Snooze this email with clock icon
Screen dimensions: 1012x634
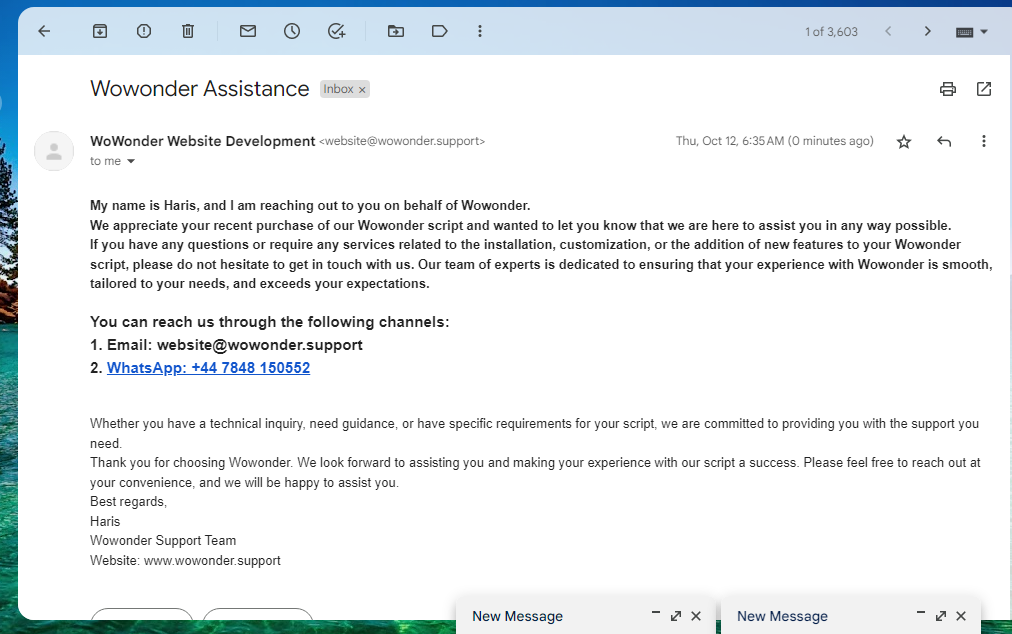pyautogui.click(x=292, y=31)
